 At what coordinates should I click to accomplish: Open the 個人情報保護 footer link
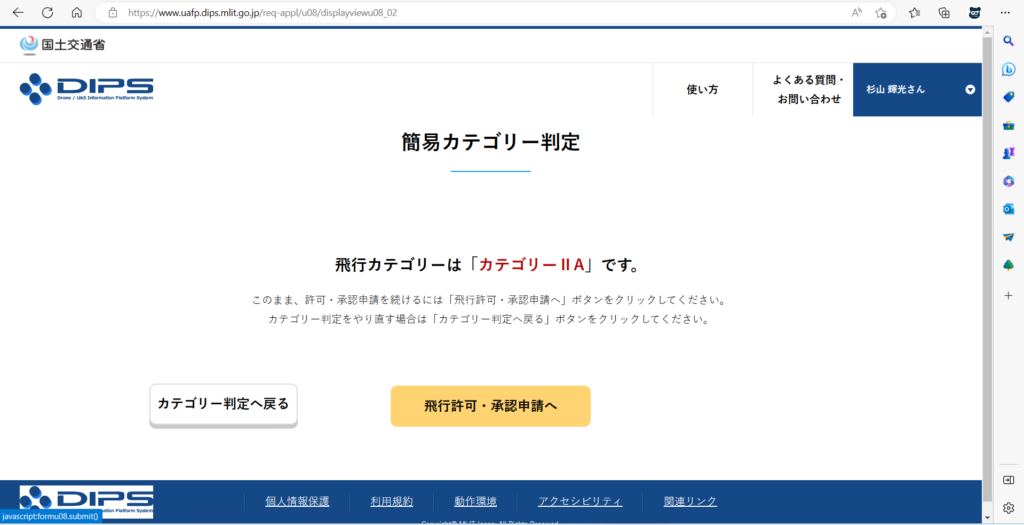pos(297,501)
